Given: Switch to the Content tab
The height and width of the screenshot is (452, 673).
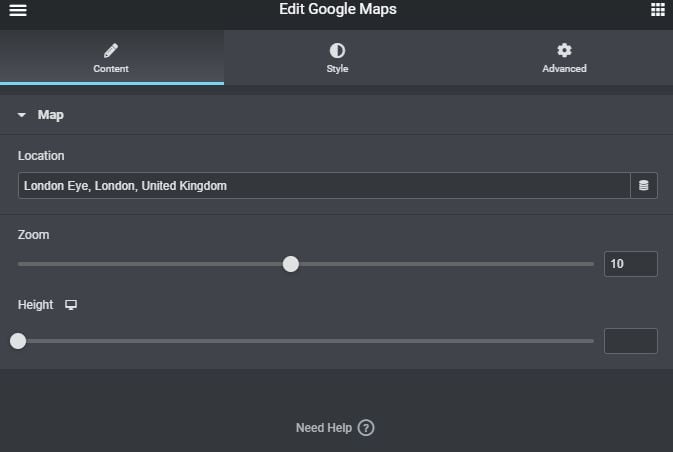Looking at the screenshot, I should coord(111,58).
